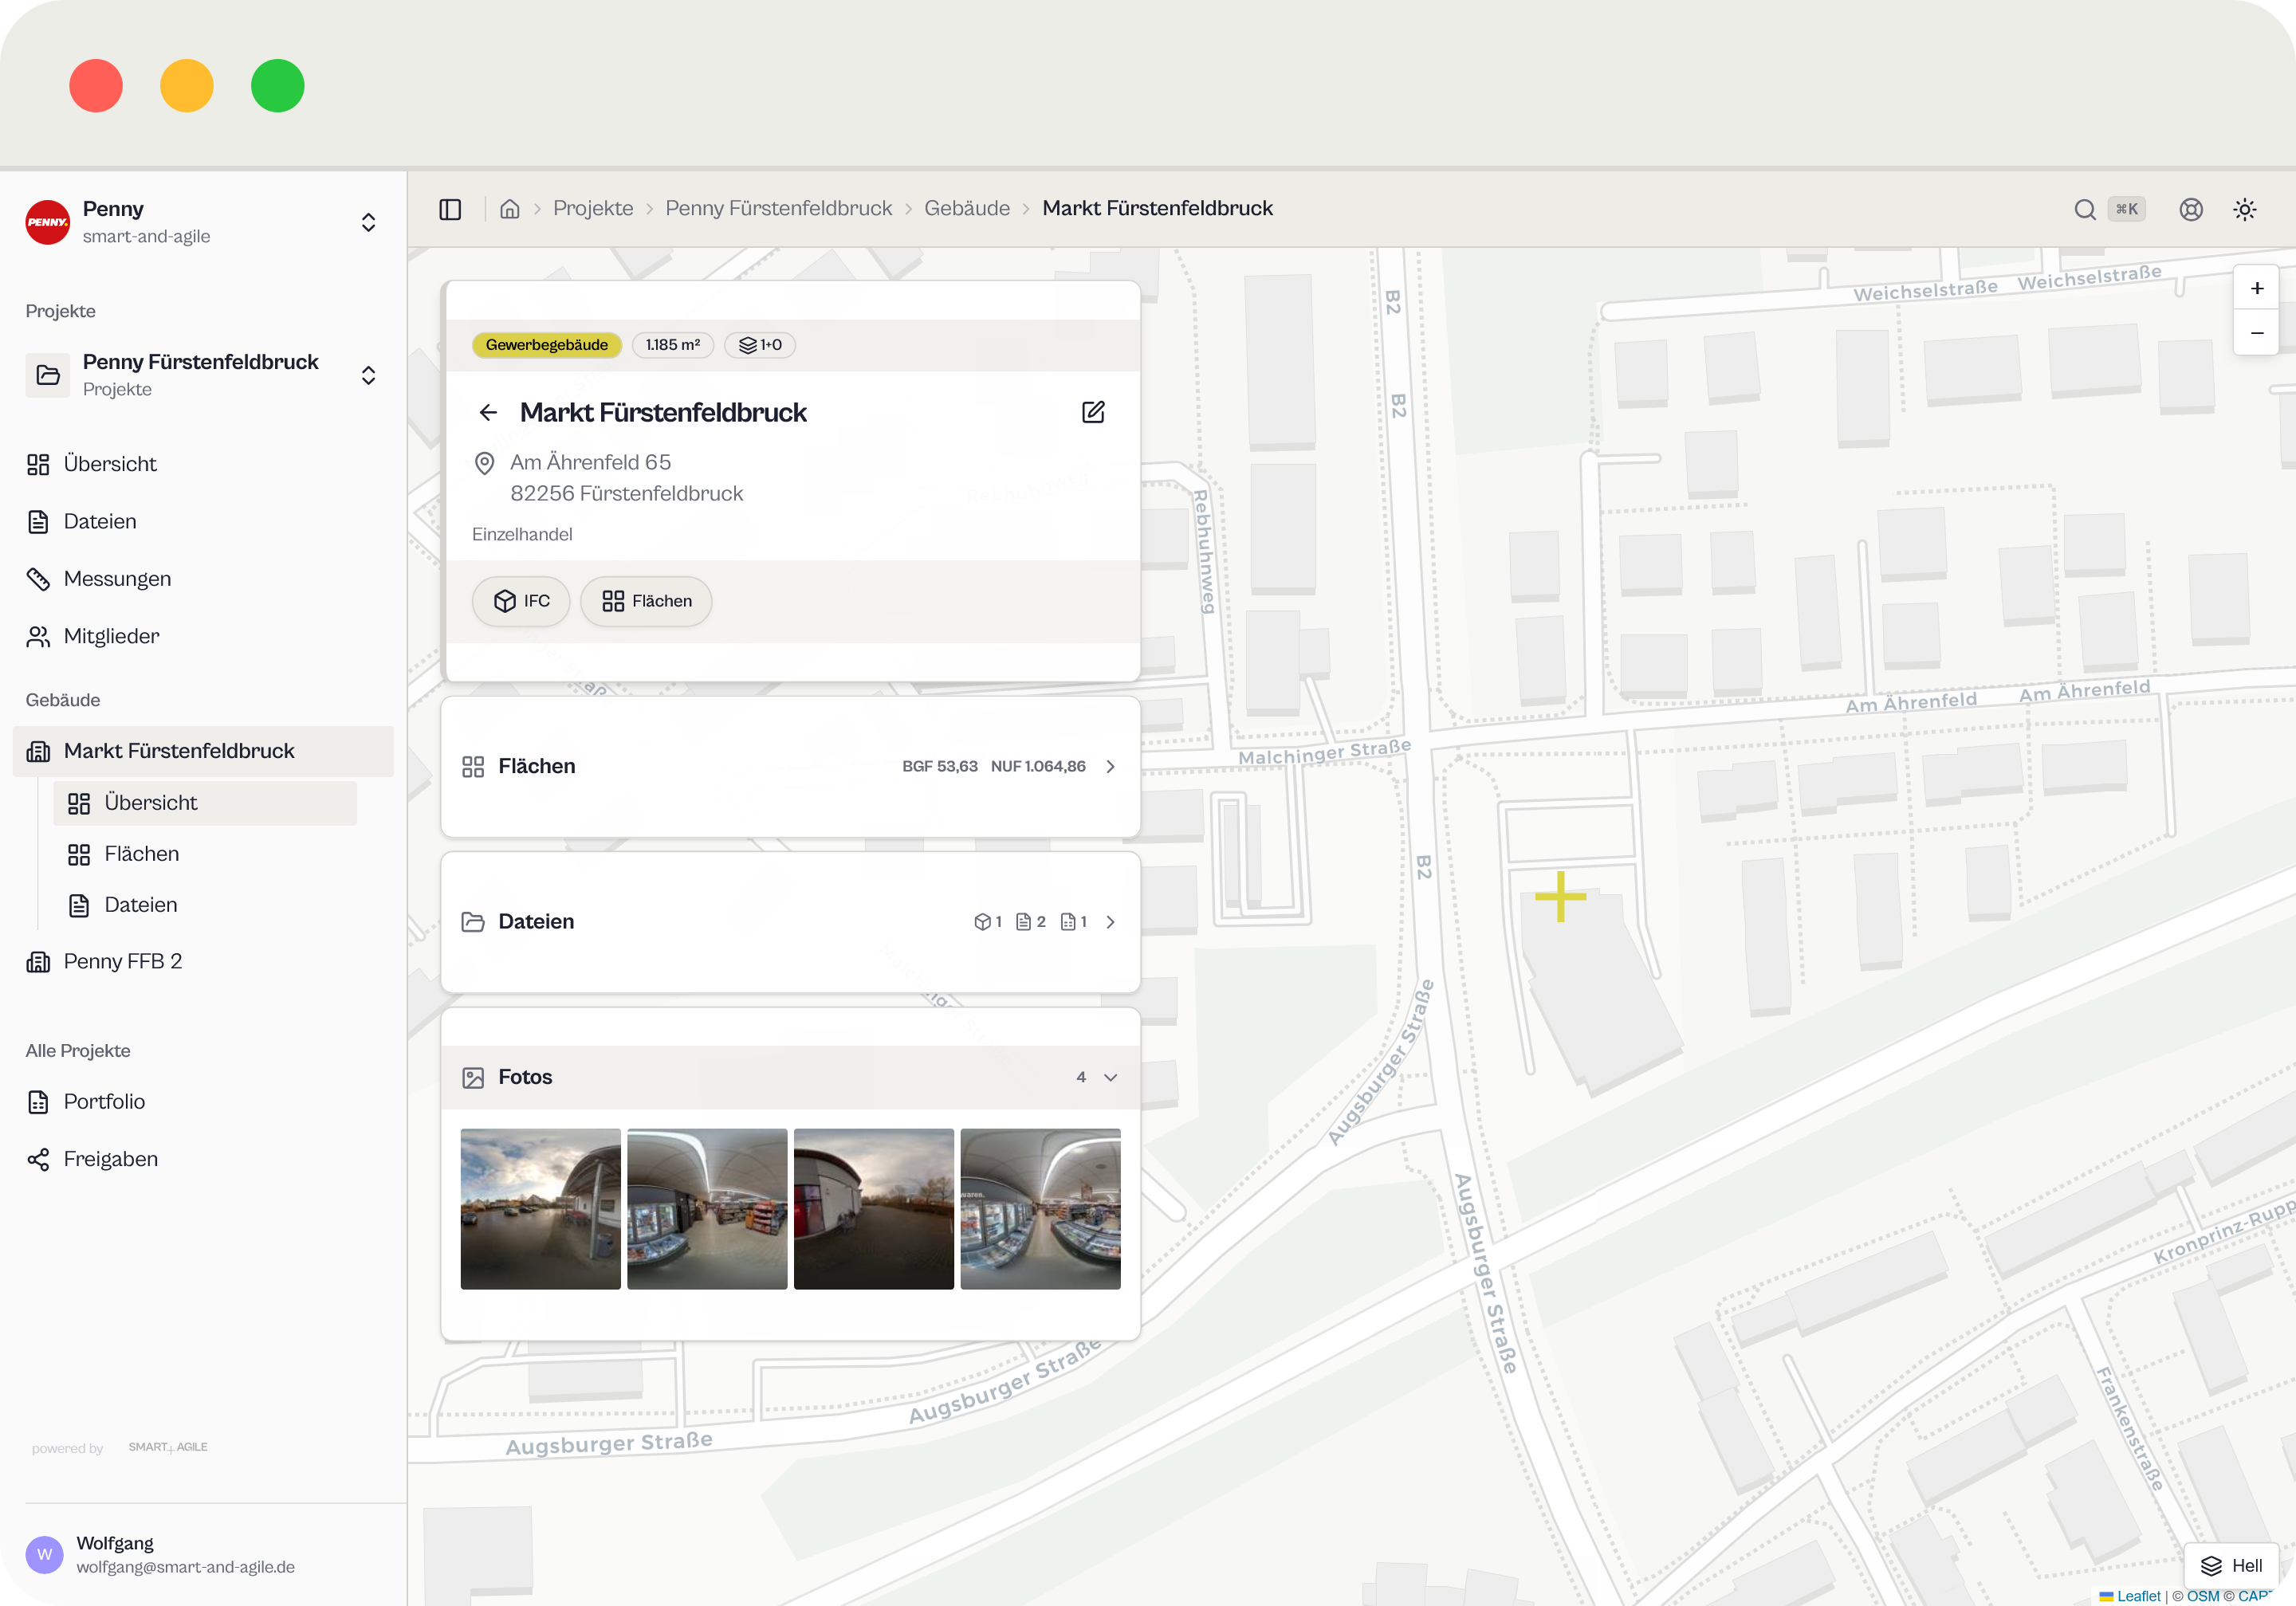Click the NUF 1.064,86 value

pyautogui.click(x=1038, y=766)
